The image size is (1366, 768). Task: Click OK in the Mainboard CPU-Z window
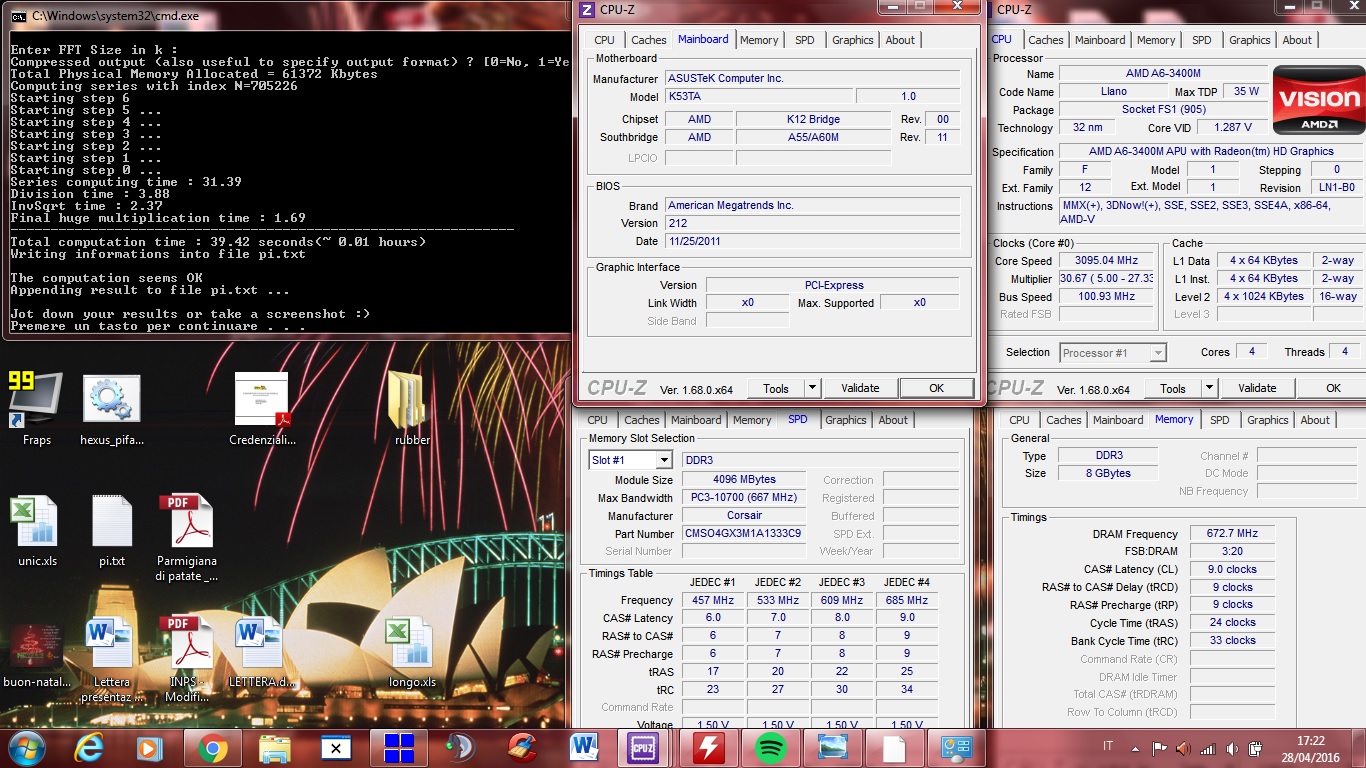click(936, 388)
